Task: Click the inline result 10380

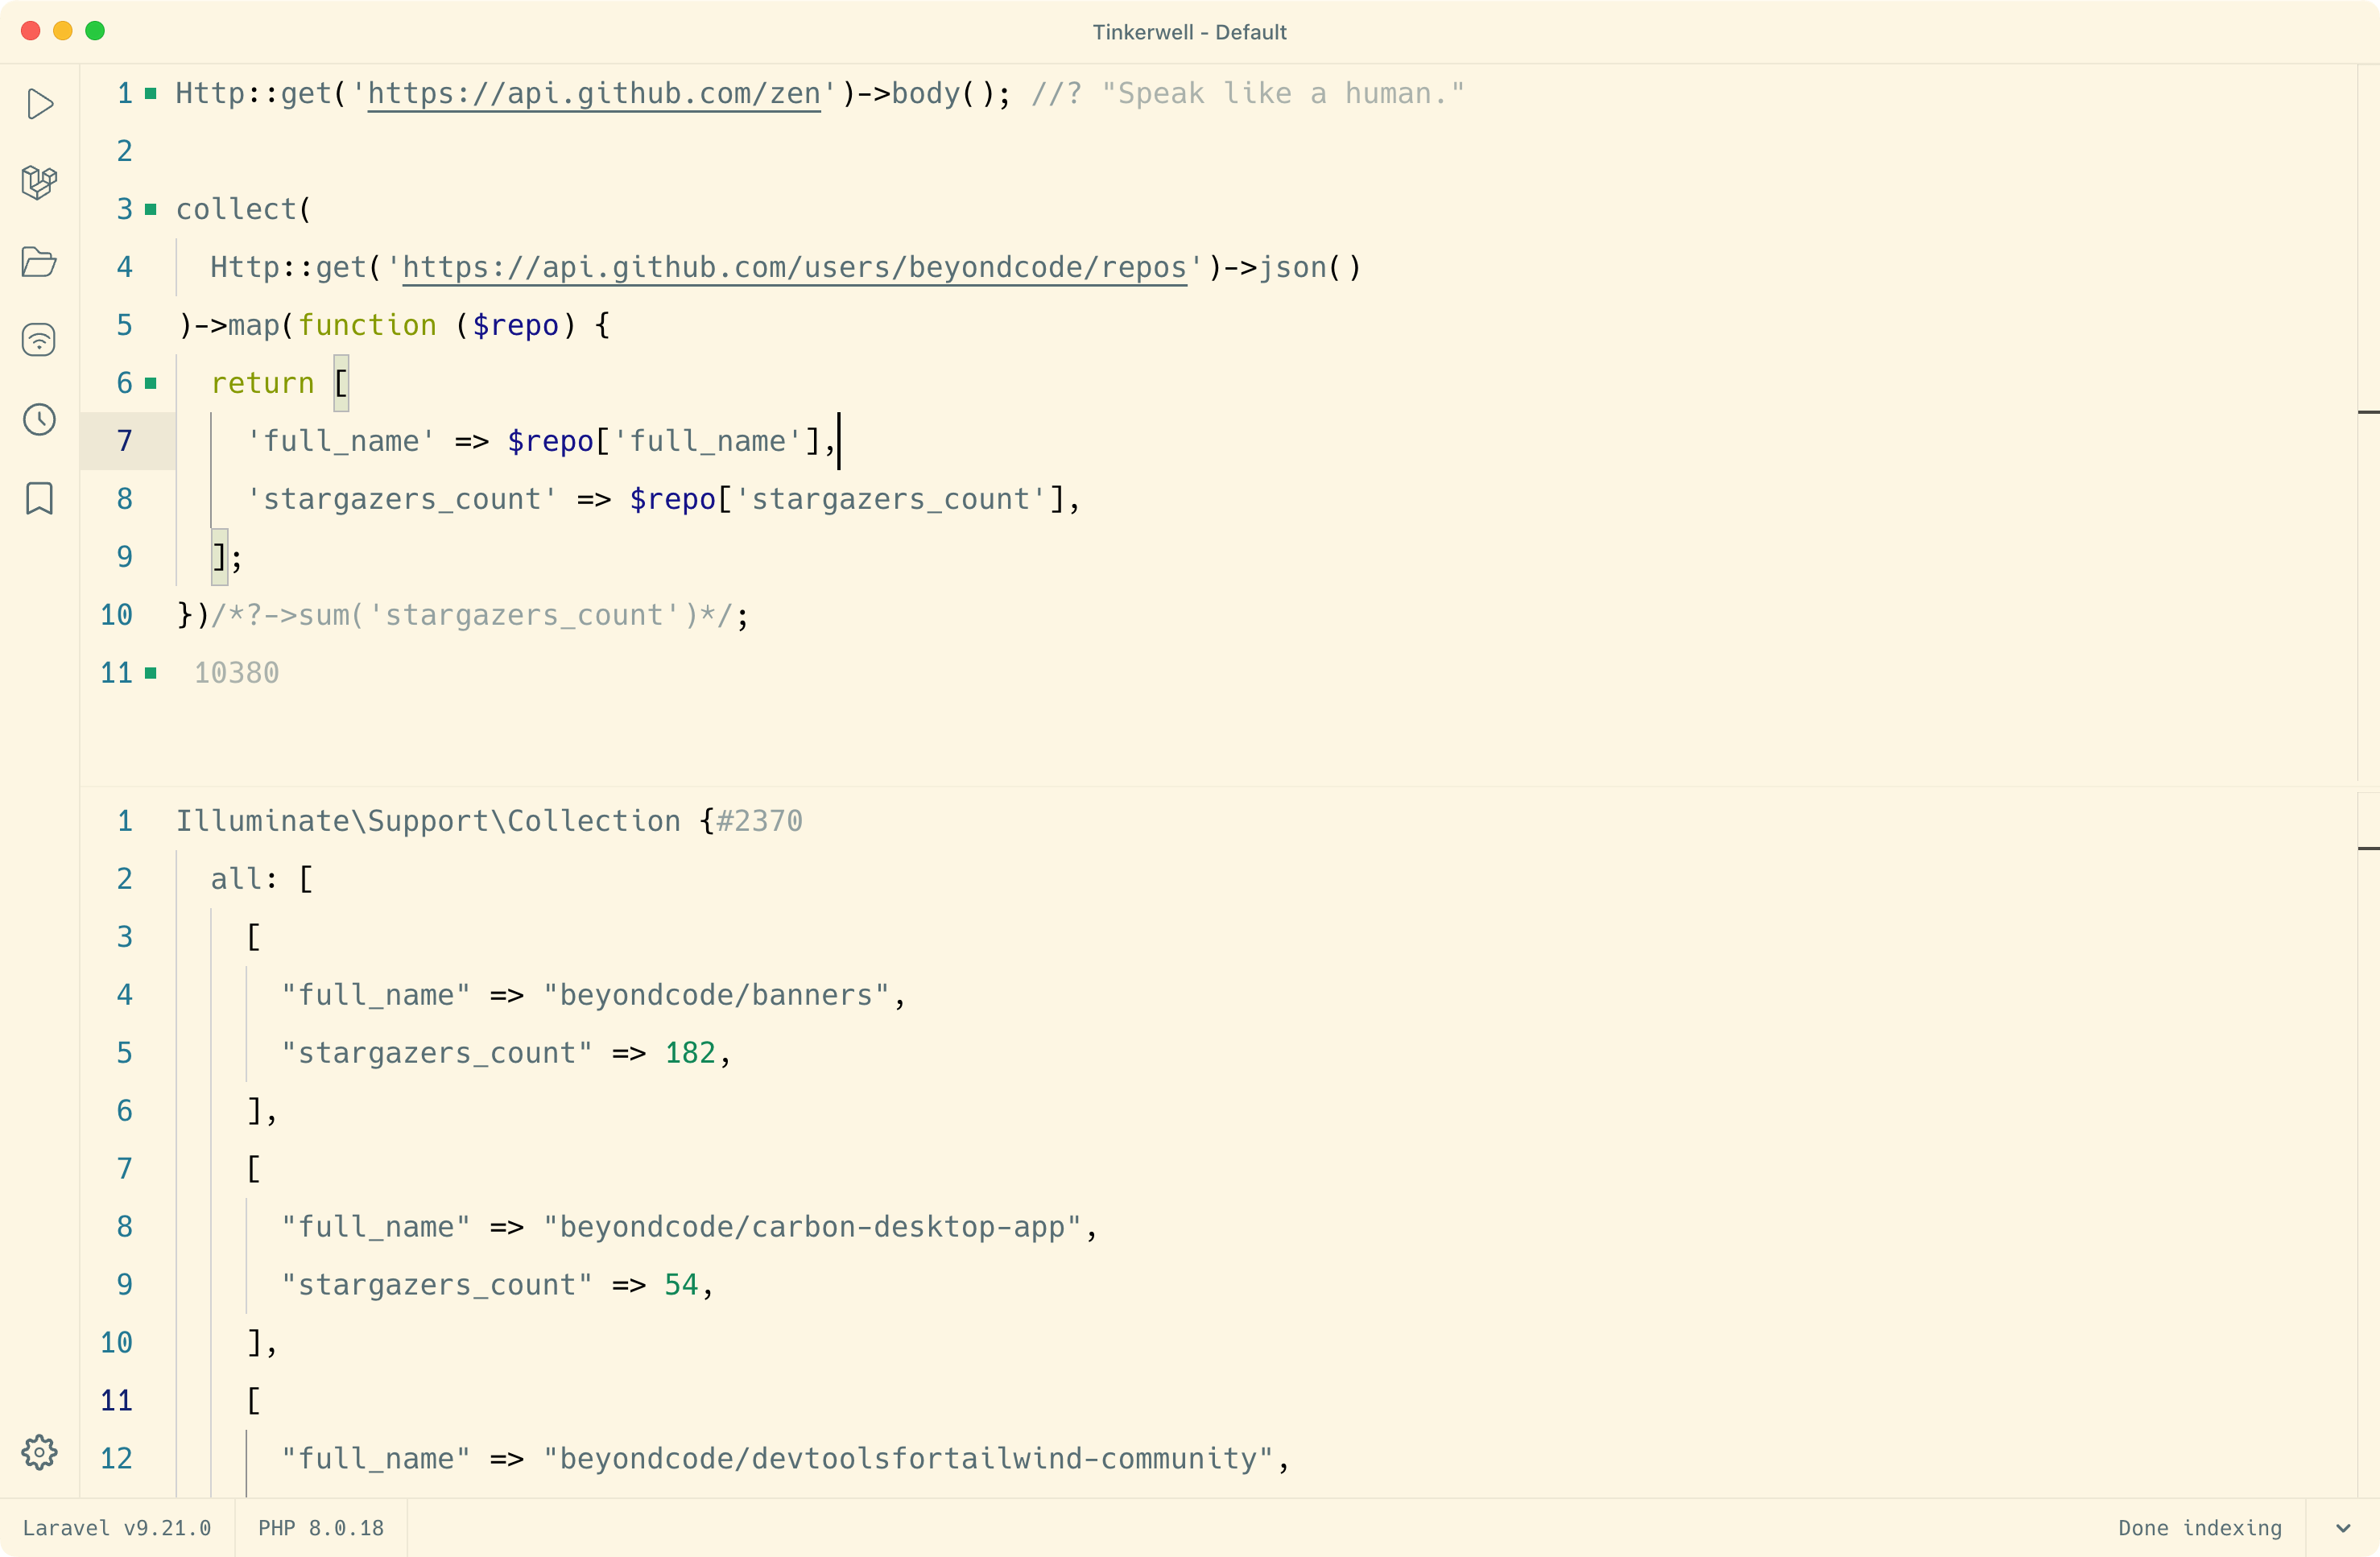Action: pos(237,673)
